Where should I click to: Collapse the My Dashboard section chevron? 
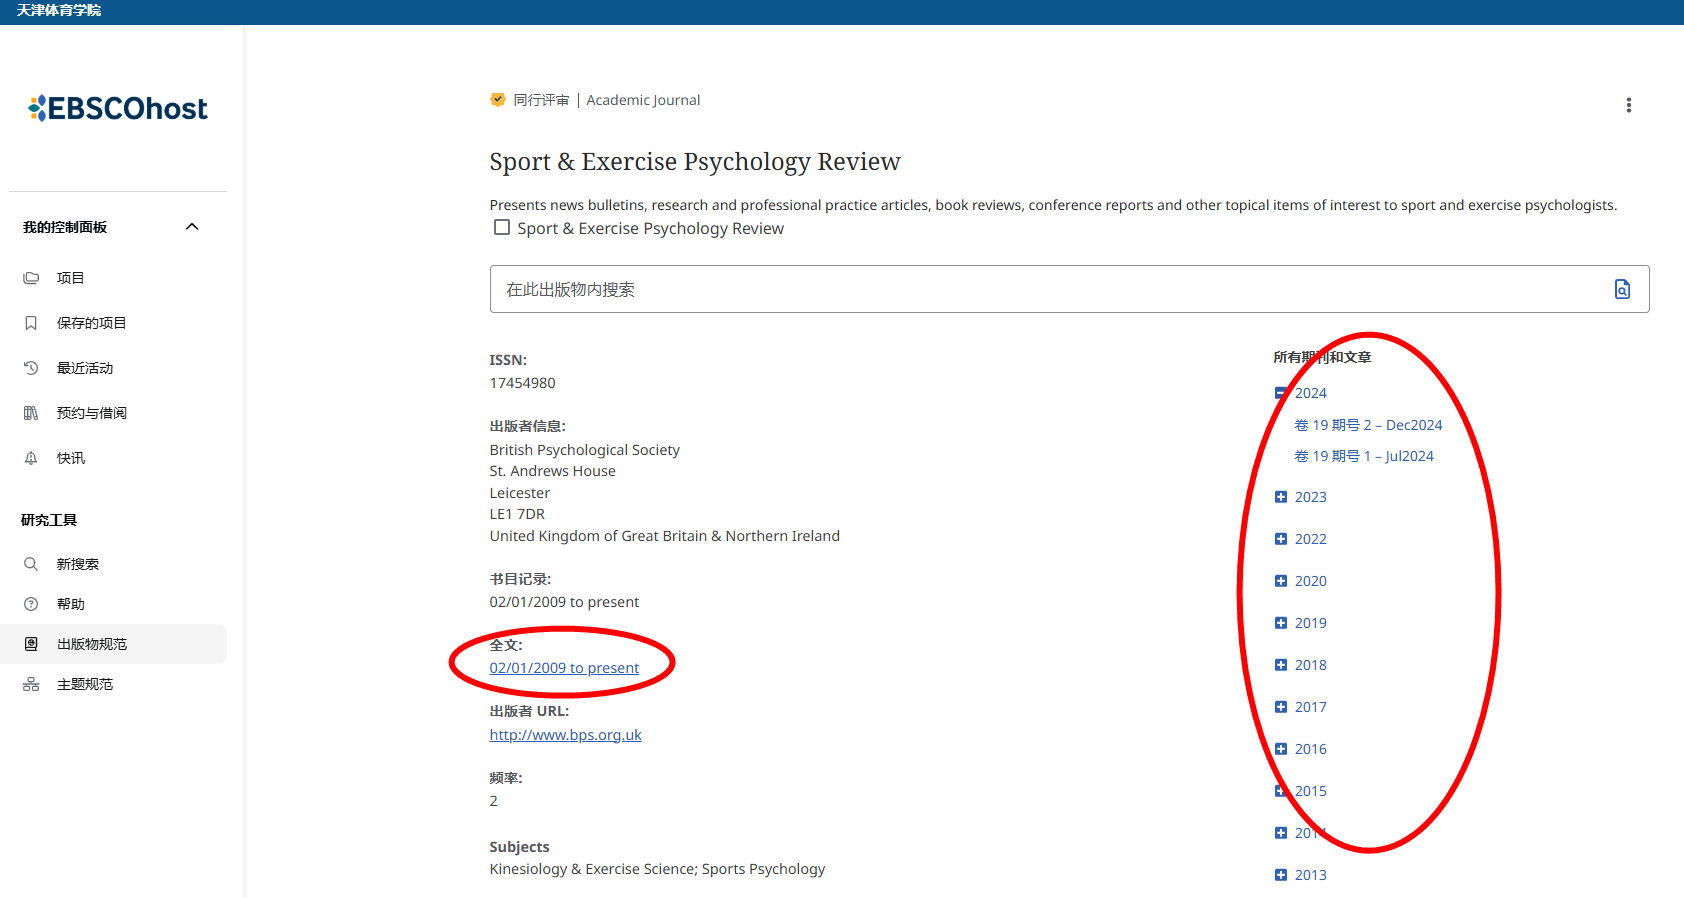click(x=192, y=227)
